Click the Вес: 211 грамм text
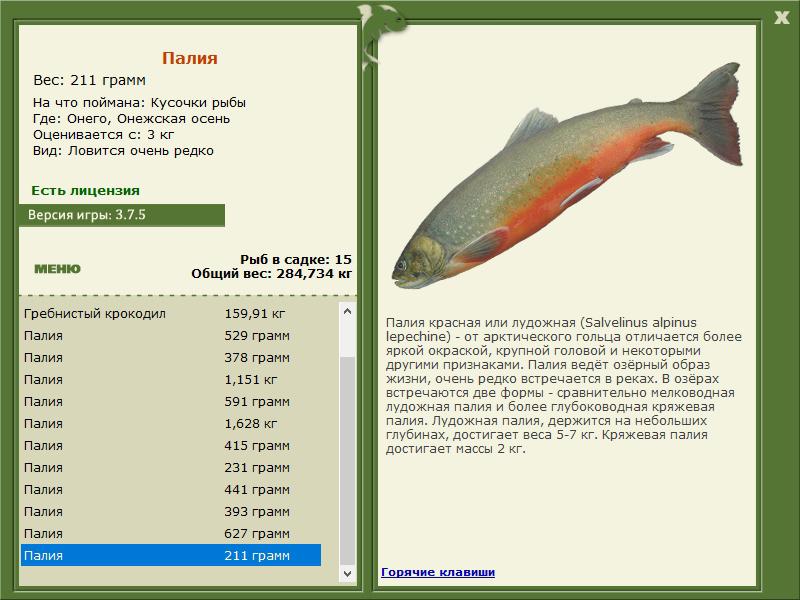Image resolution: width=800 pixels, height=600 pixels. (x=89, y=80)
